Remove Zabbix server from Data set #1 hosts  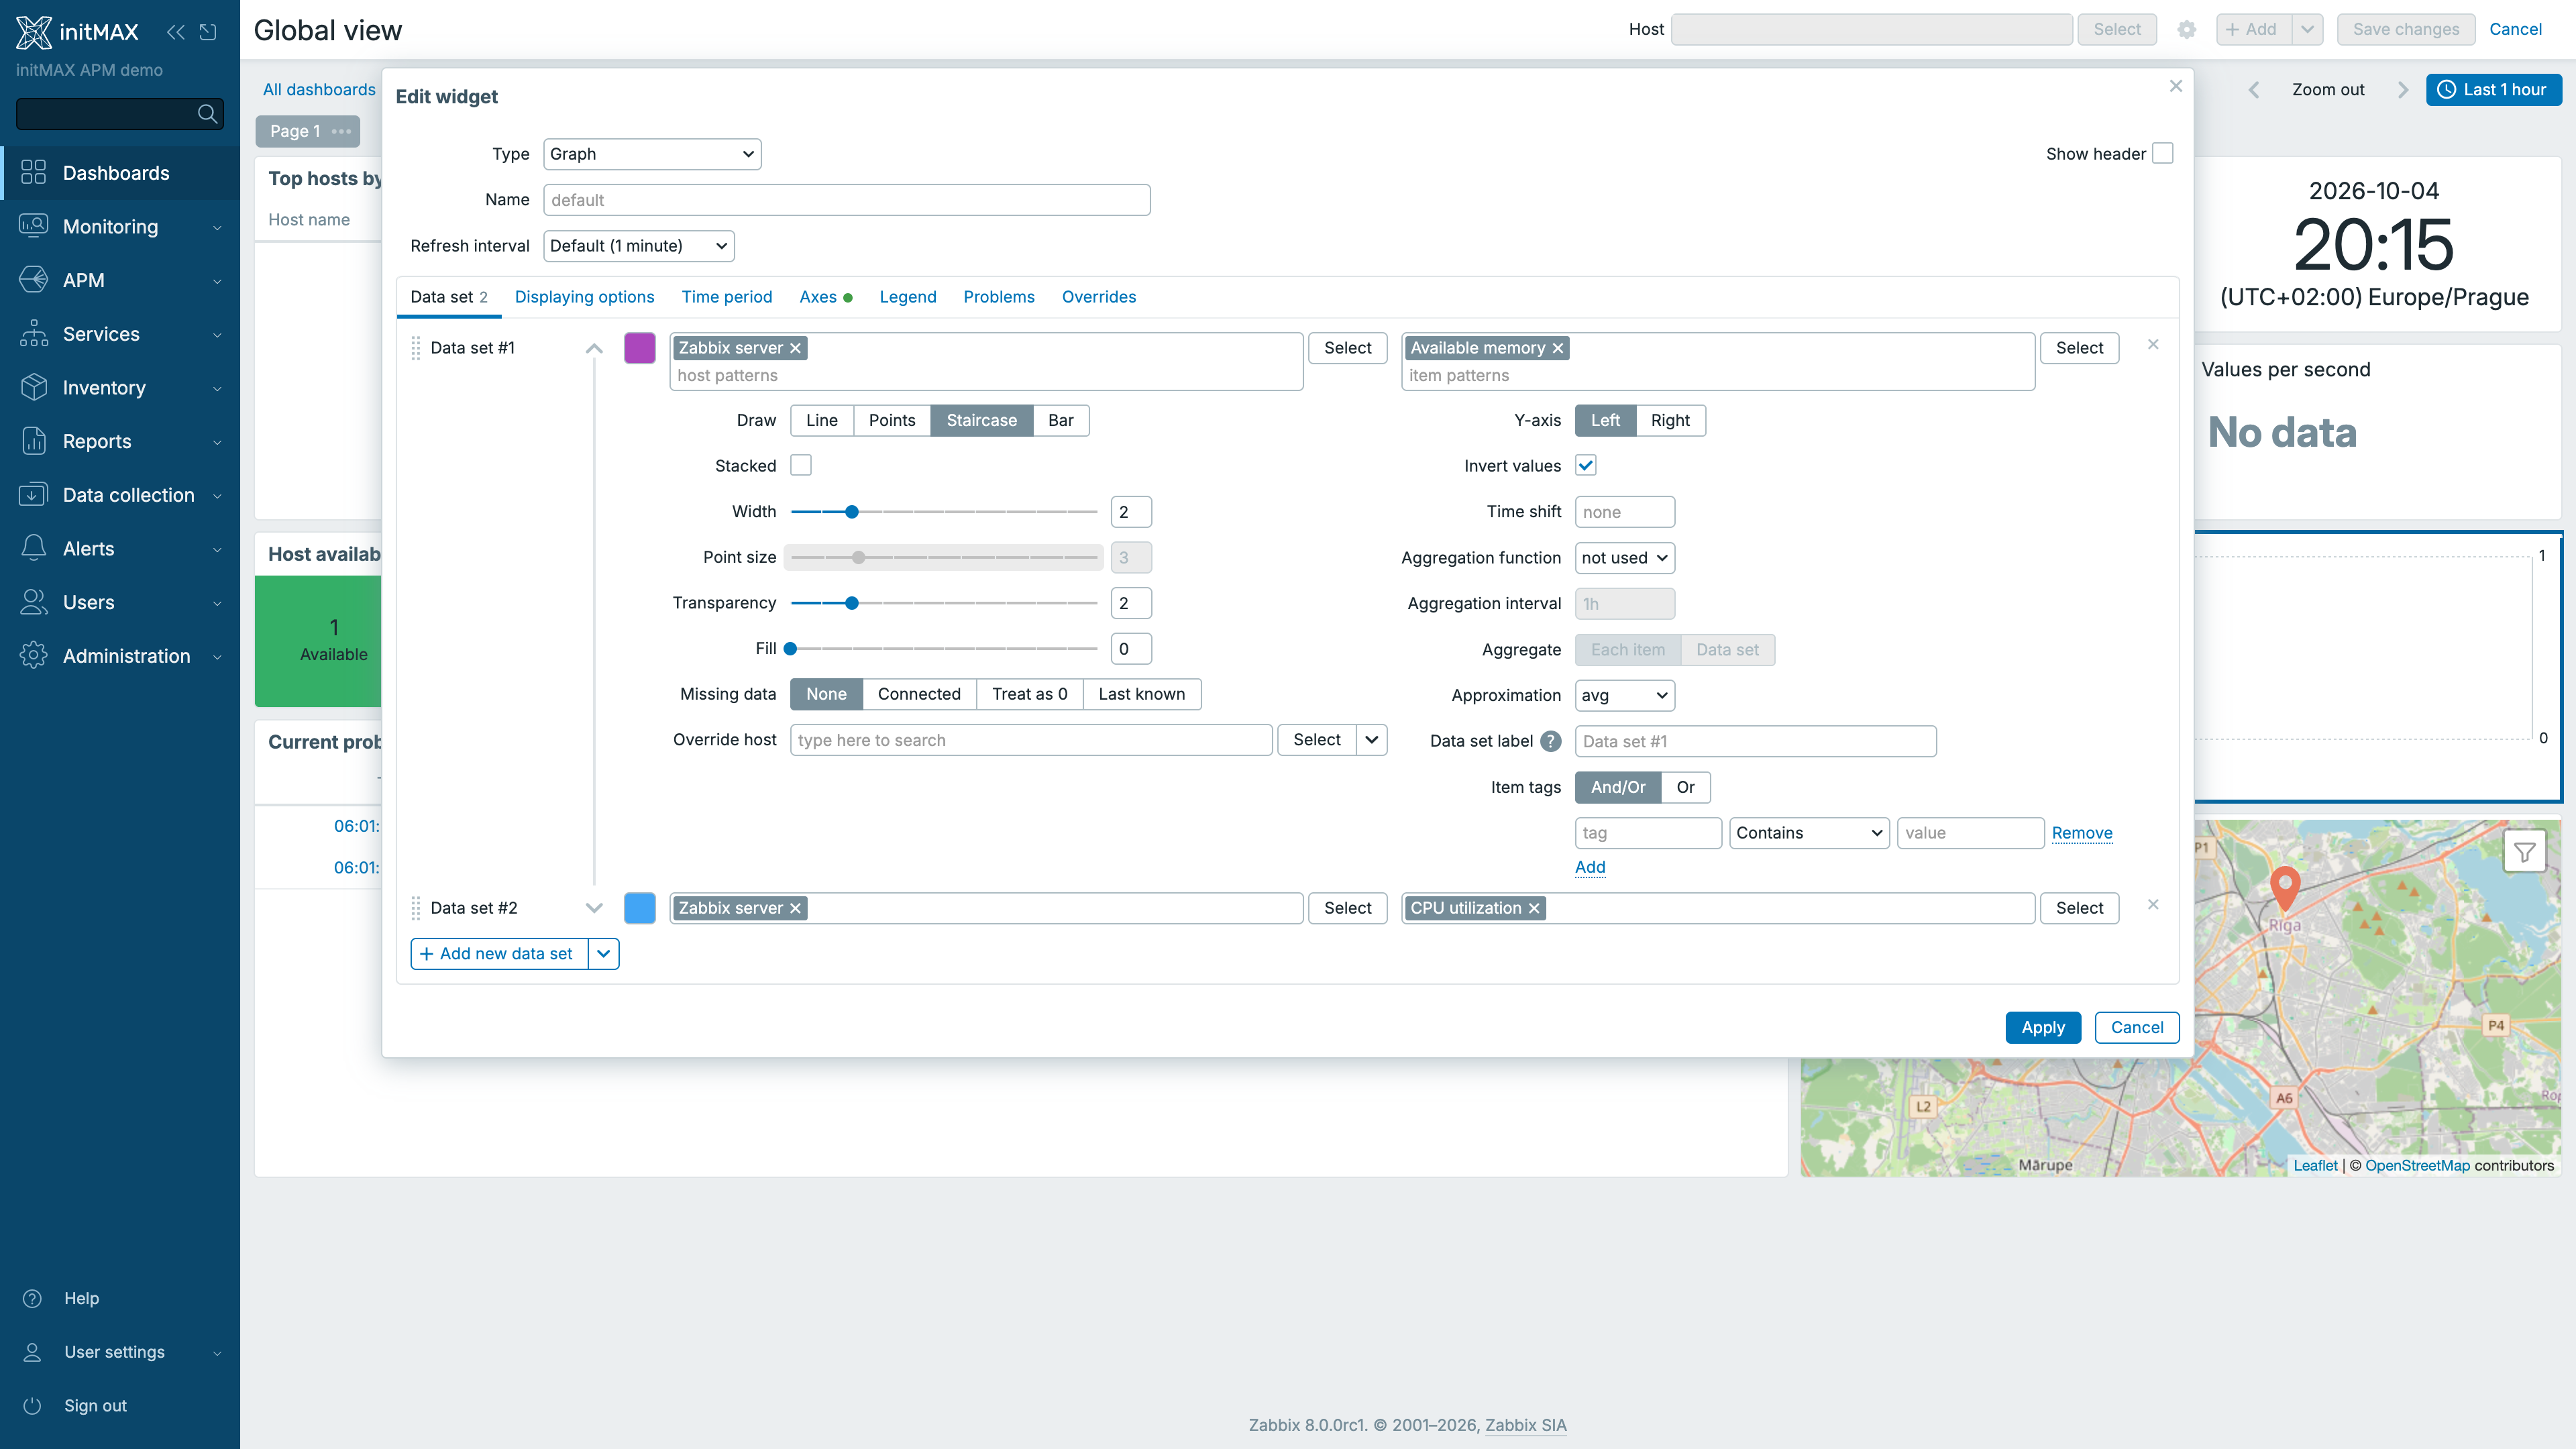click(x=795, y=348)
